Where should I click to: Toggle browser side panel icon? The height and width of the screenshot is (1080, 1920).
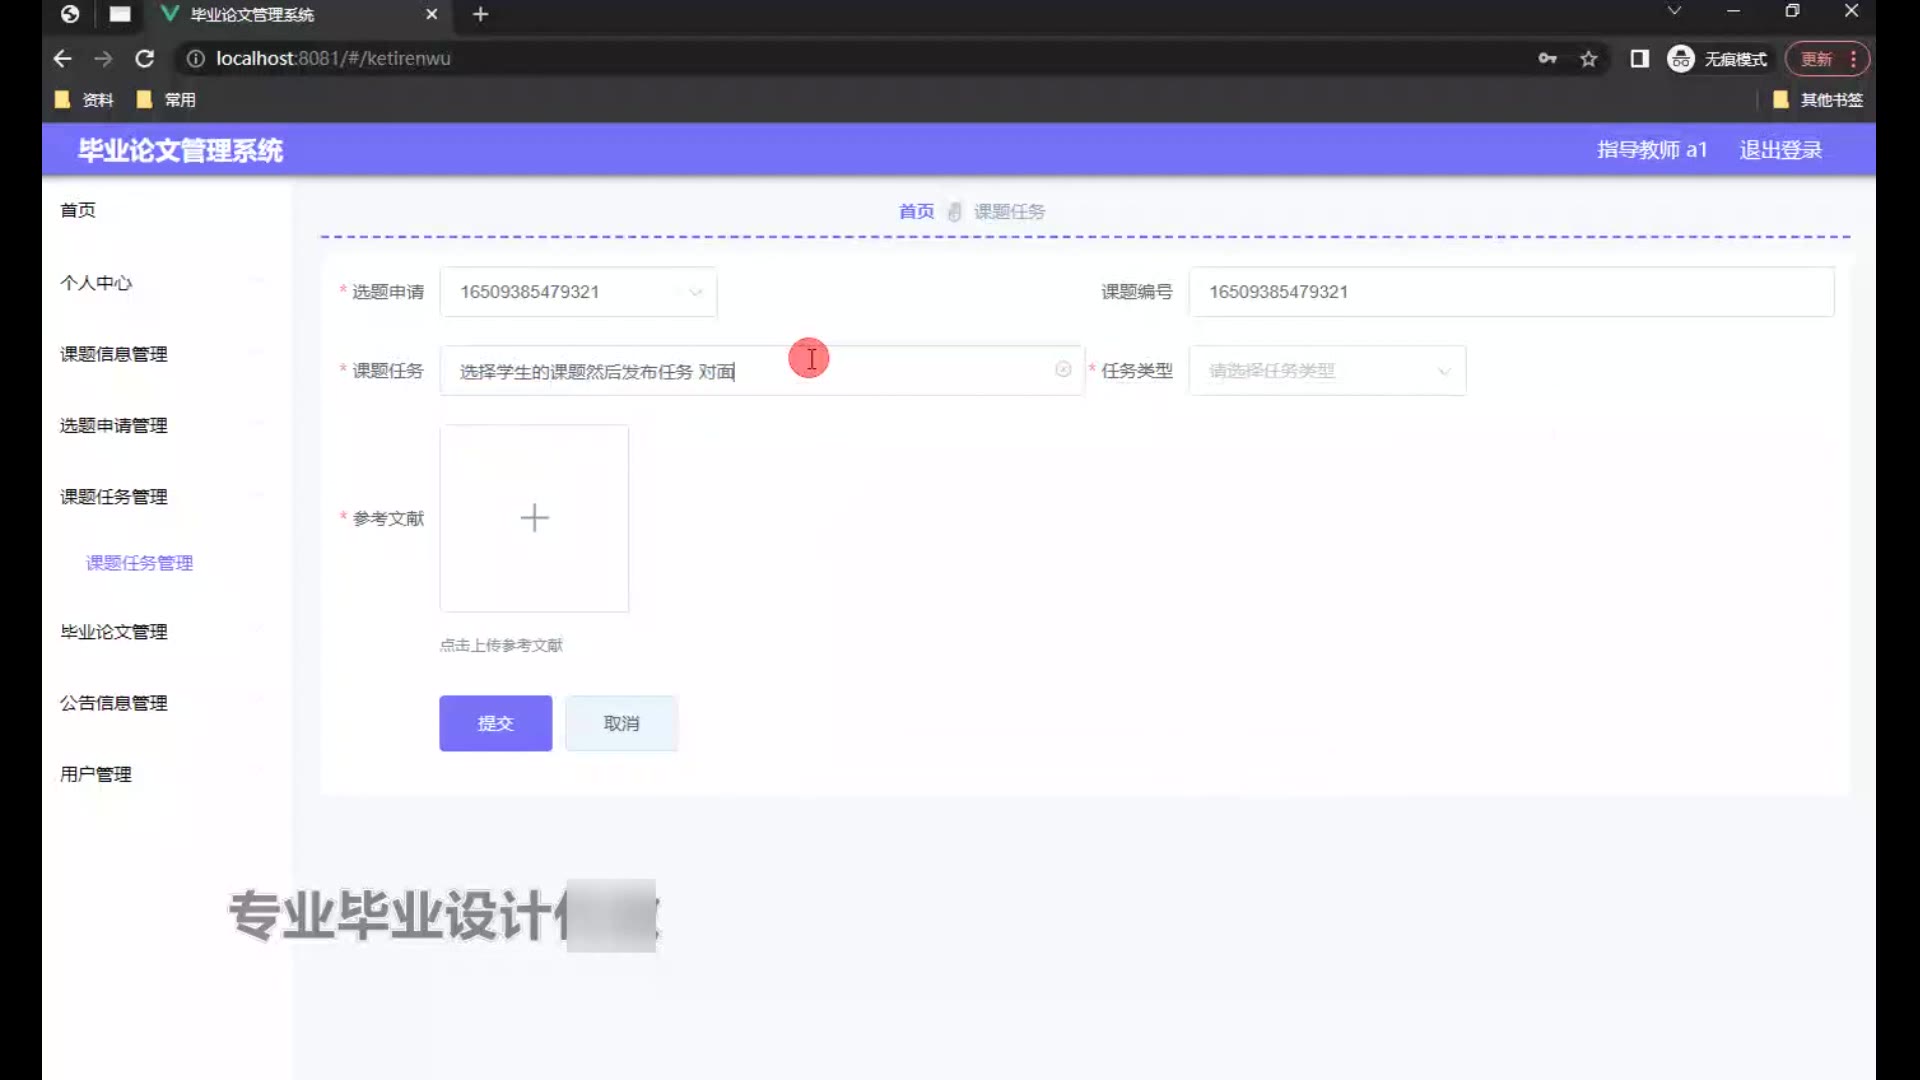click(1640, 59)
